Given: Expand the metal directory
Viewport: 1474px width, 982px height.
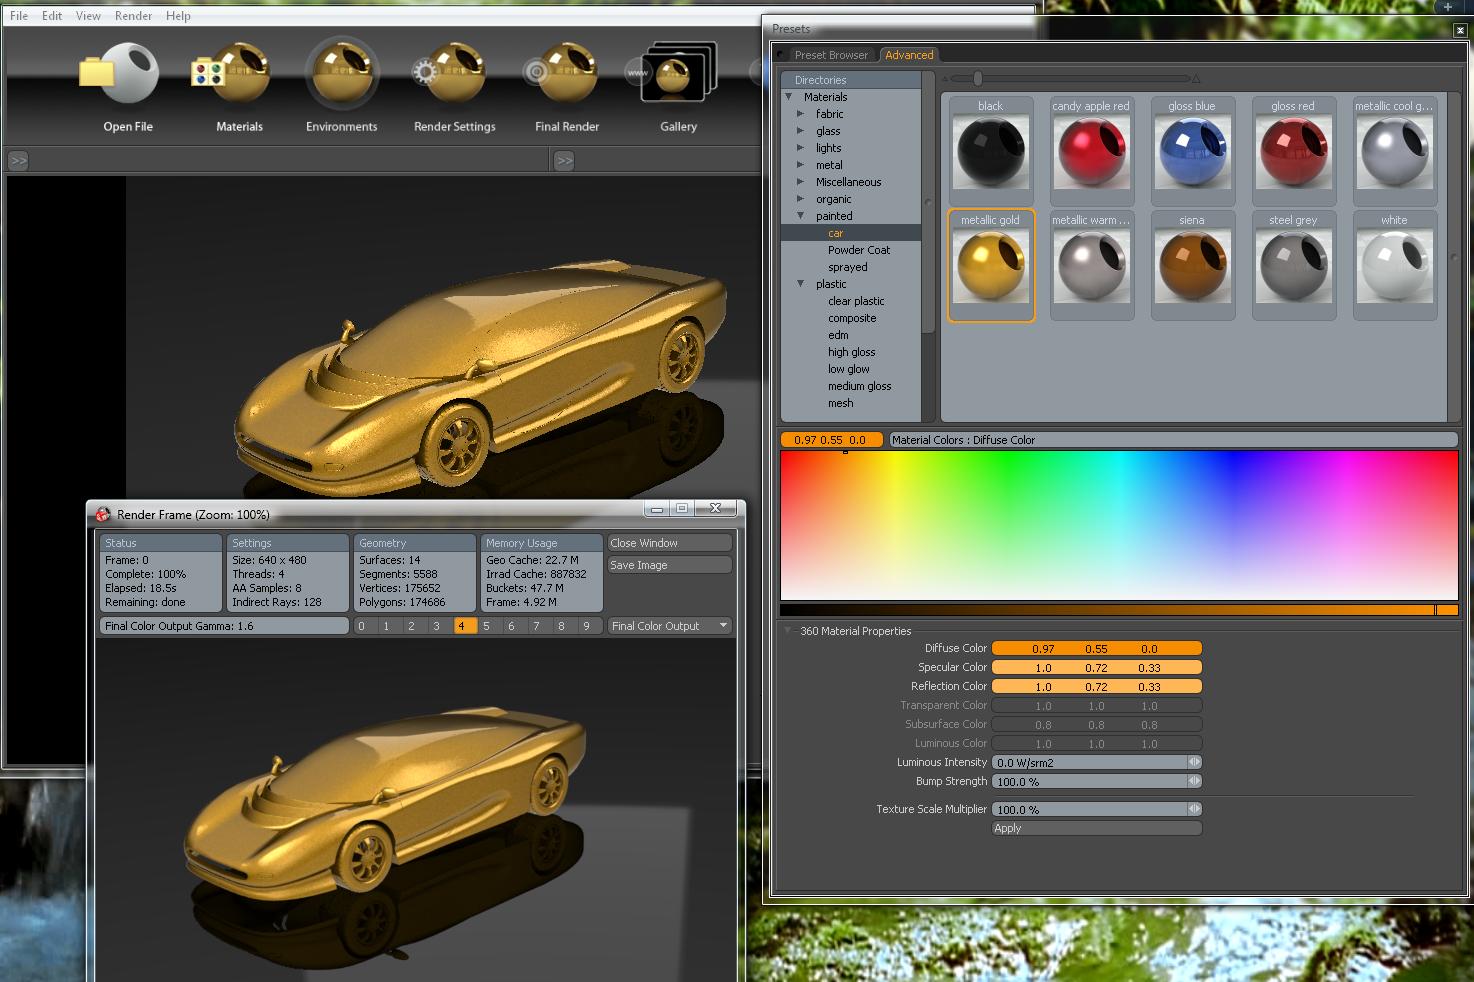Looking at the screenshot, I should [x=800, y=165].
